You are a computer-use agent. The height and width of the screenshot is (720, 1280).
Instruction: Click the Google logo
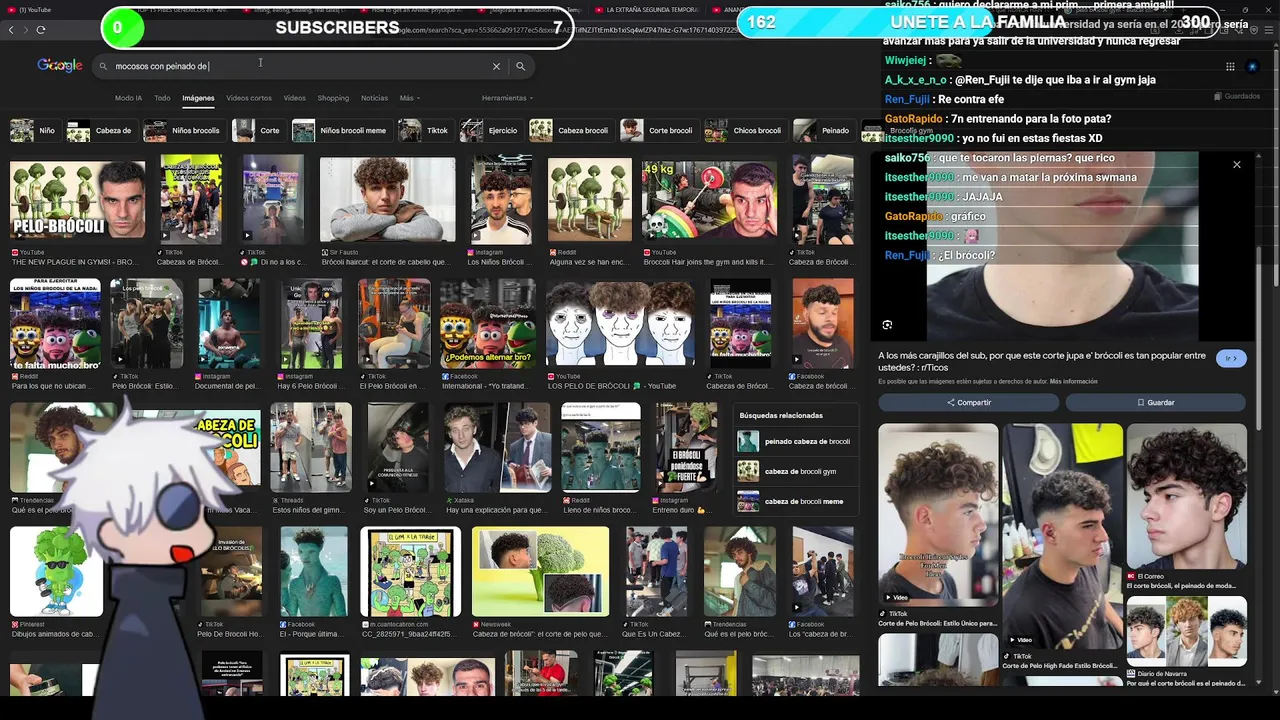[x=60, y=65]
